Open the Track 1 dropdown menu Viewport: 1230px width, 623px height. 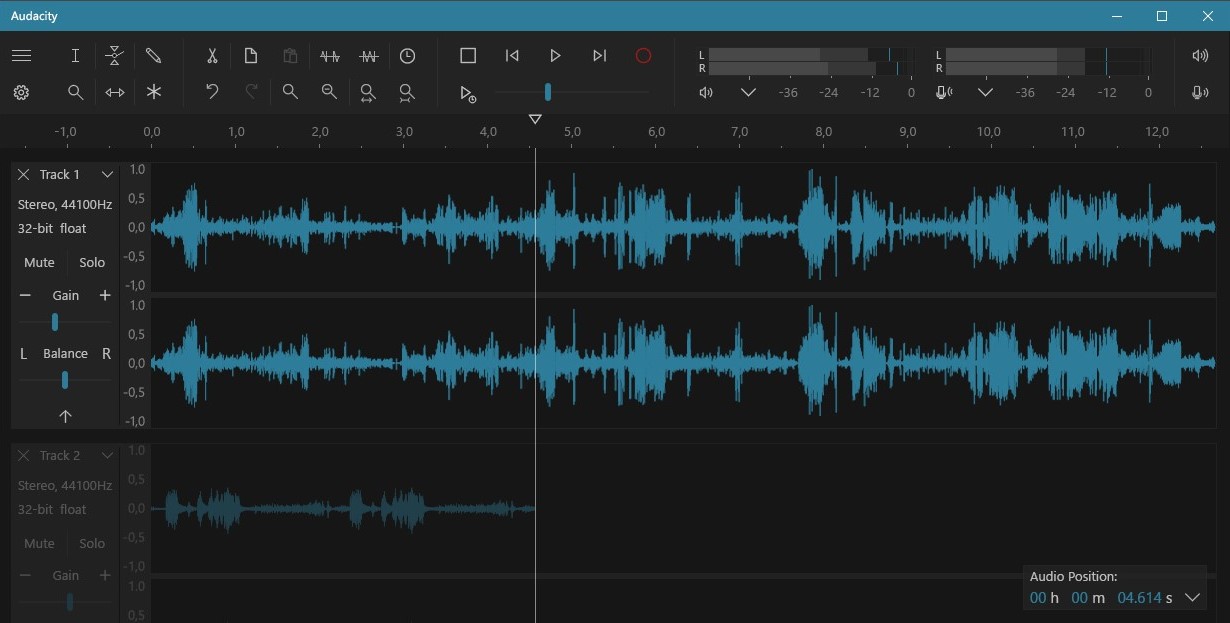coord(107,174)
